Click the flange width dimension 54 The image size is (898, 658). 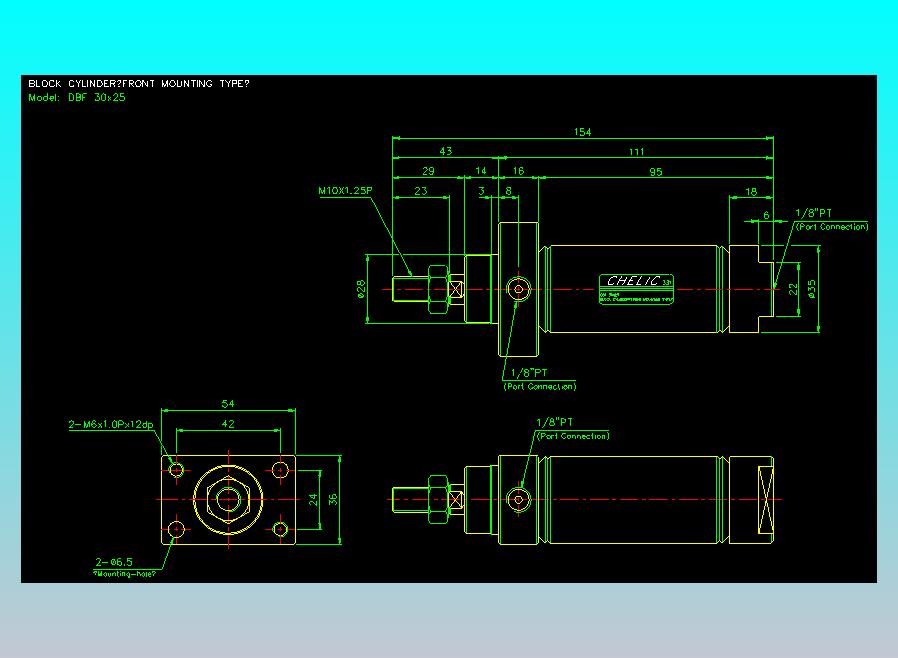228,404
